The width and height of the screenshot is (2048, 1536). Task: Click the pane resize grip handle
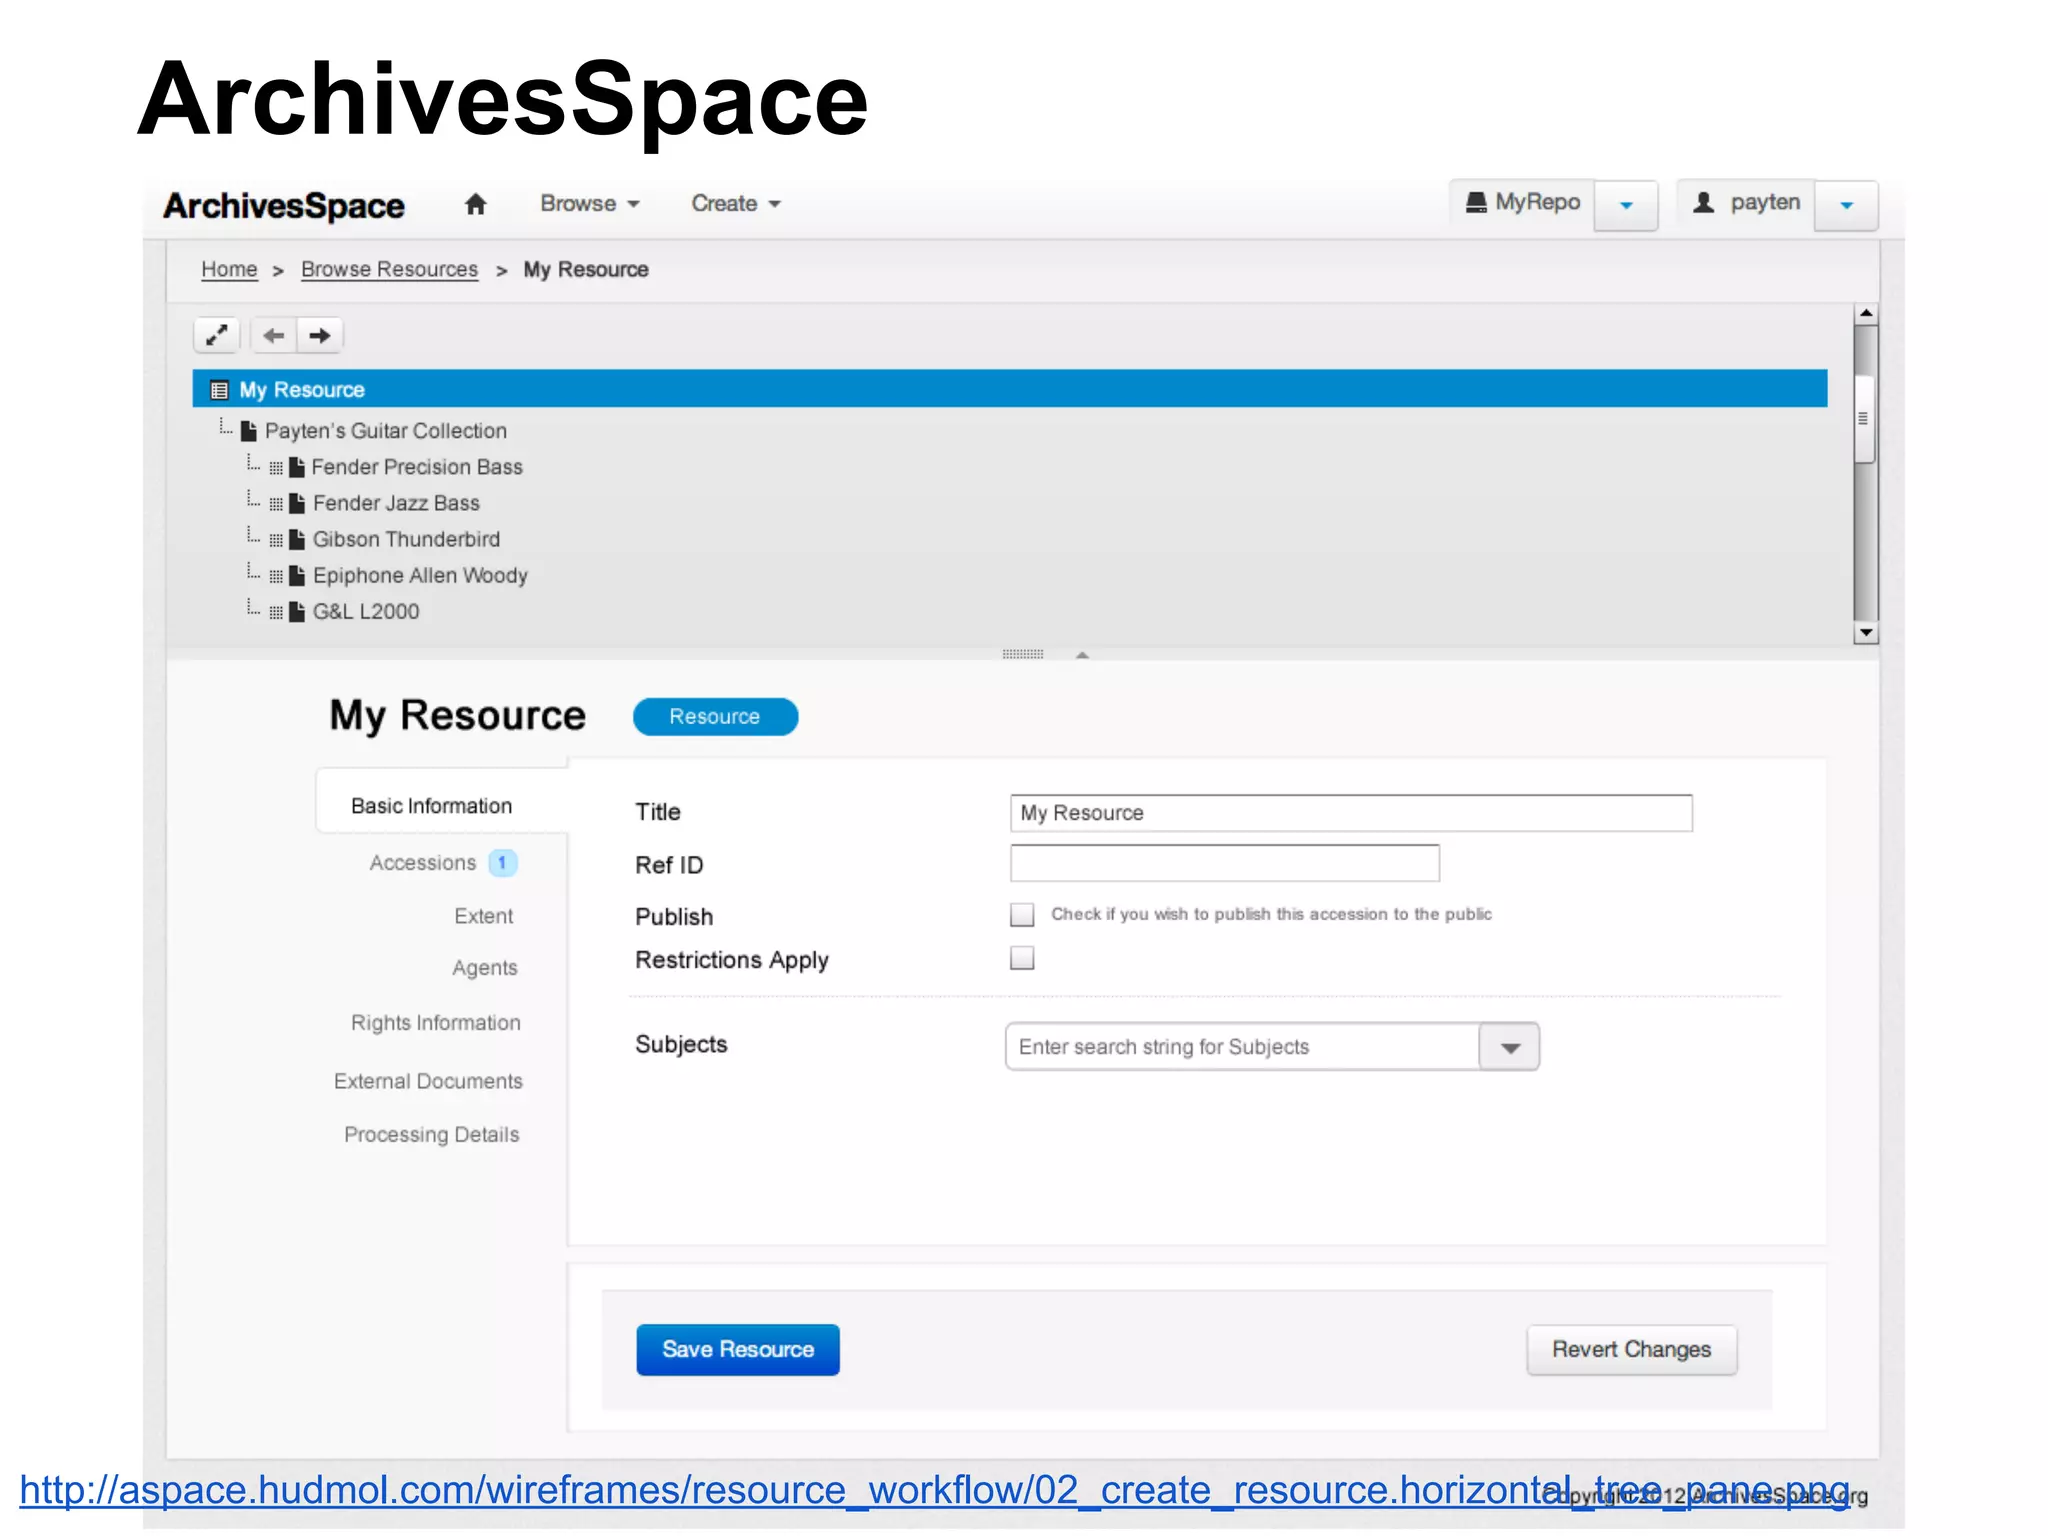(x=1023, y=654)
